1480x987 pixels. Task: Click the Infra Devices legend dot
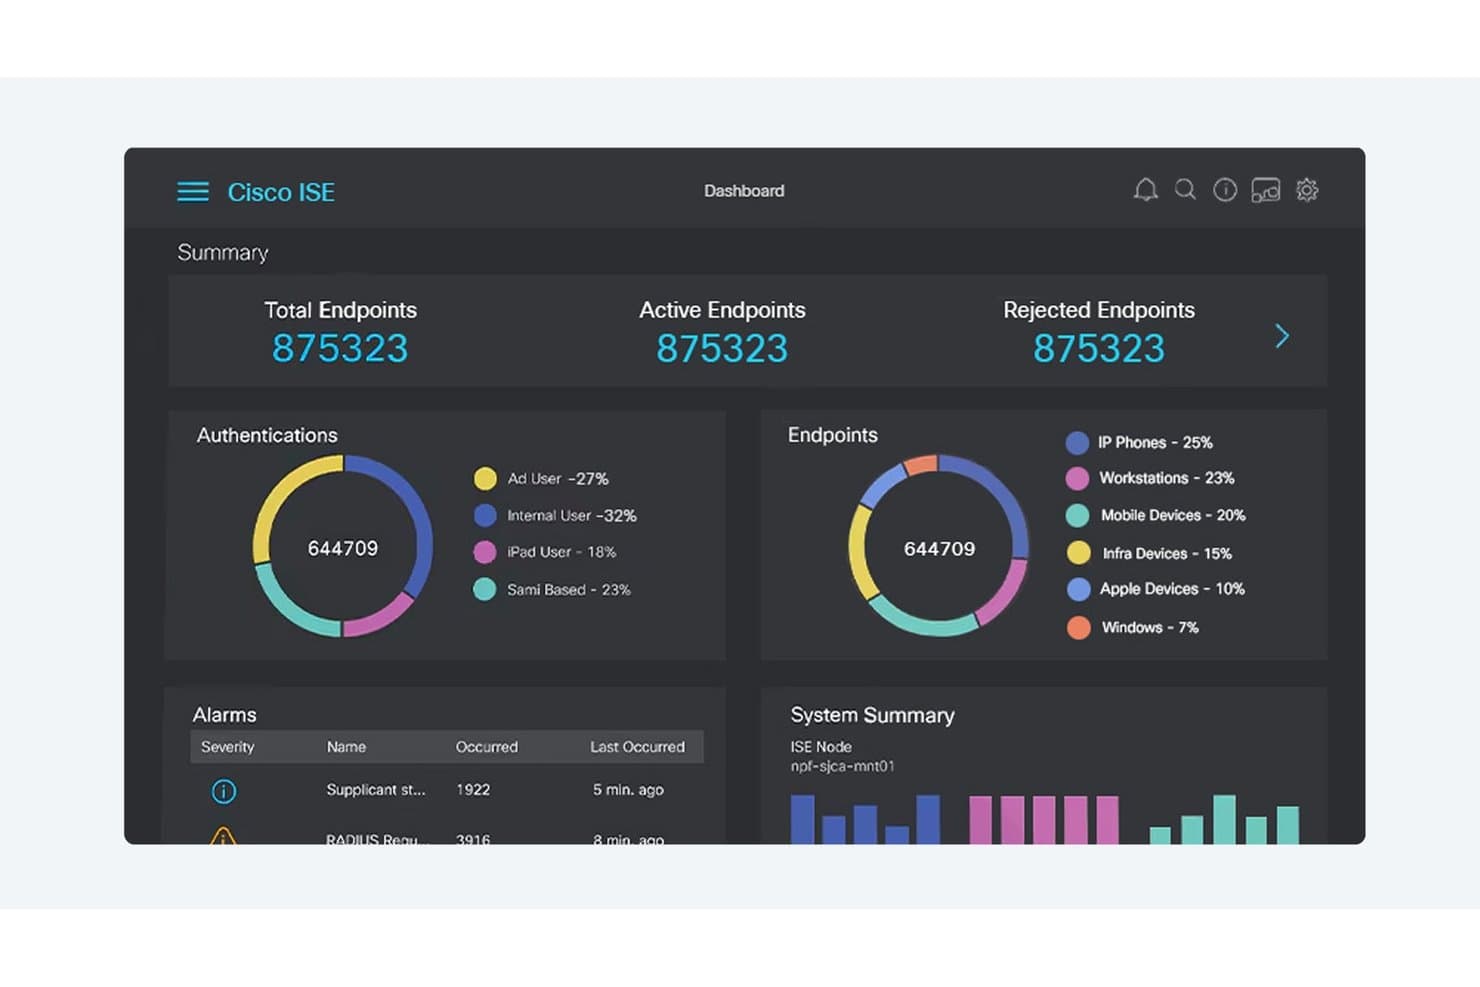[x=1078, y=553]
